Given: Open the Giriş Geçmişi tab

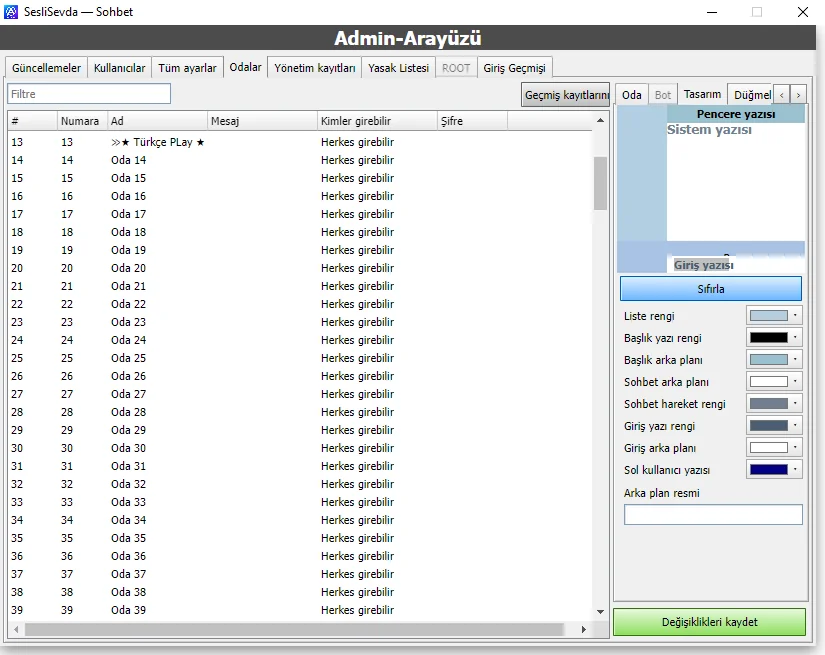Looking at the screenshot, I should coord(515,68).
